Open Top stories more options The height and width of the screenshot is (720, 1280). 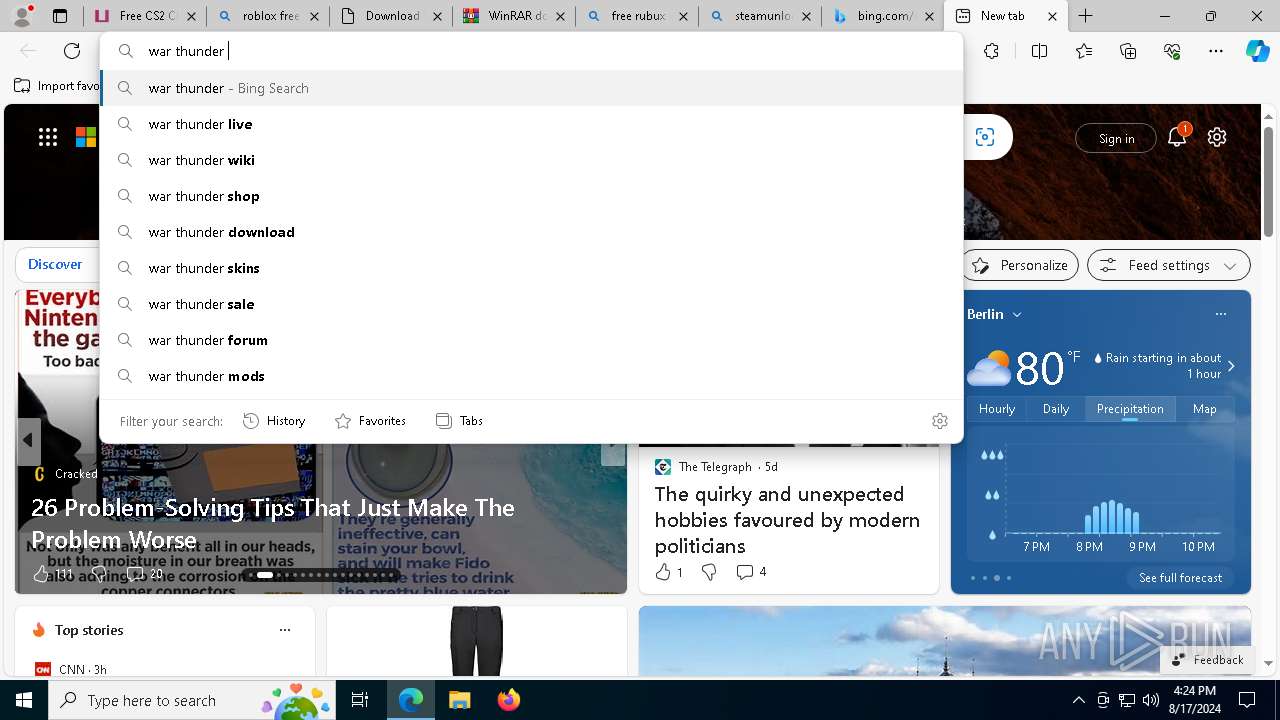(x=285, y=630)
